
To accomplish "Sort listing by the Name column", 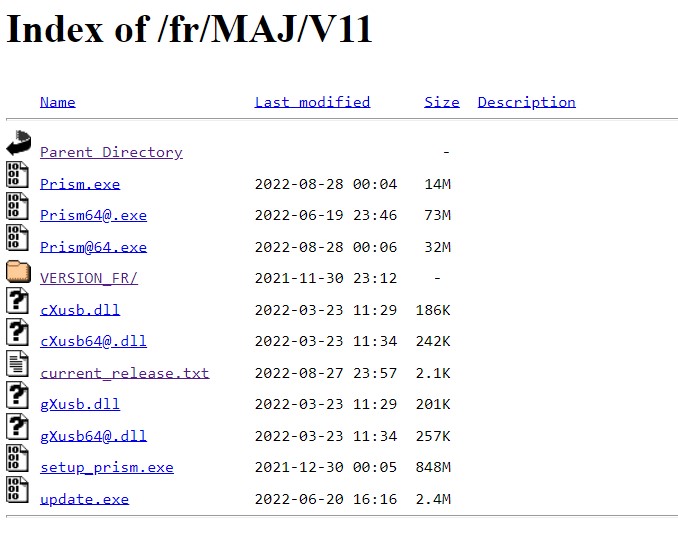I will click(x=57, y=102).
